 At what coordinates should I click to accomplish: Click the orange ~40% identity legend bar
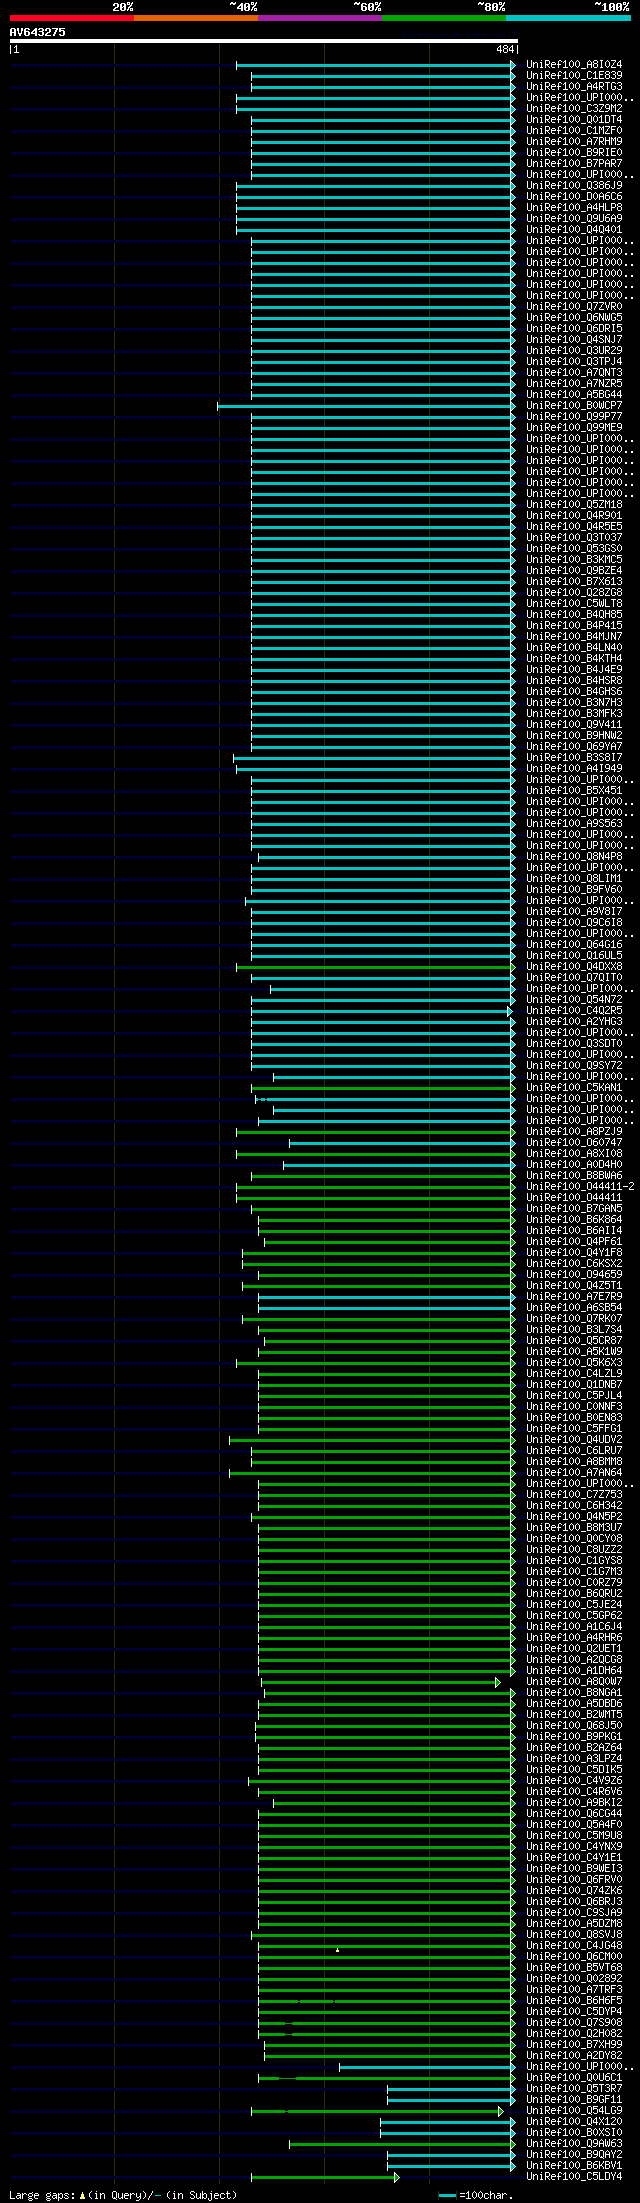coord(195,18)
